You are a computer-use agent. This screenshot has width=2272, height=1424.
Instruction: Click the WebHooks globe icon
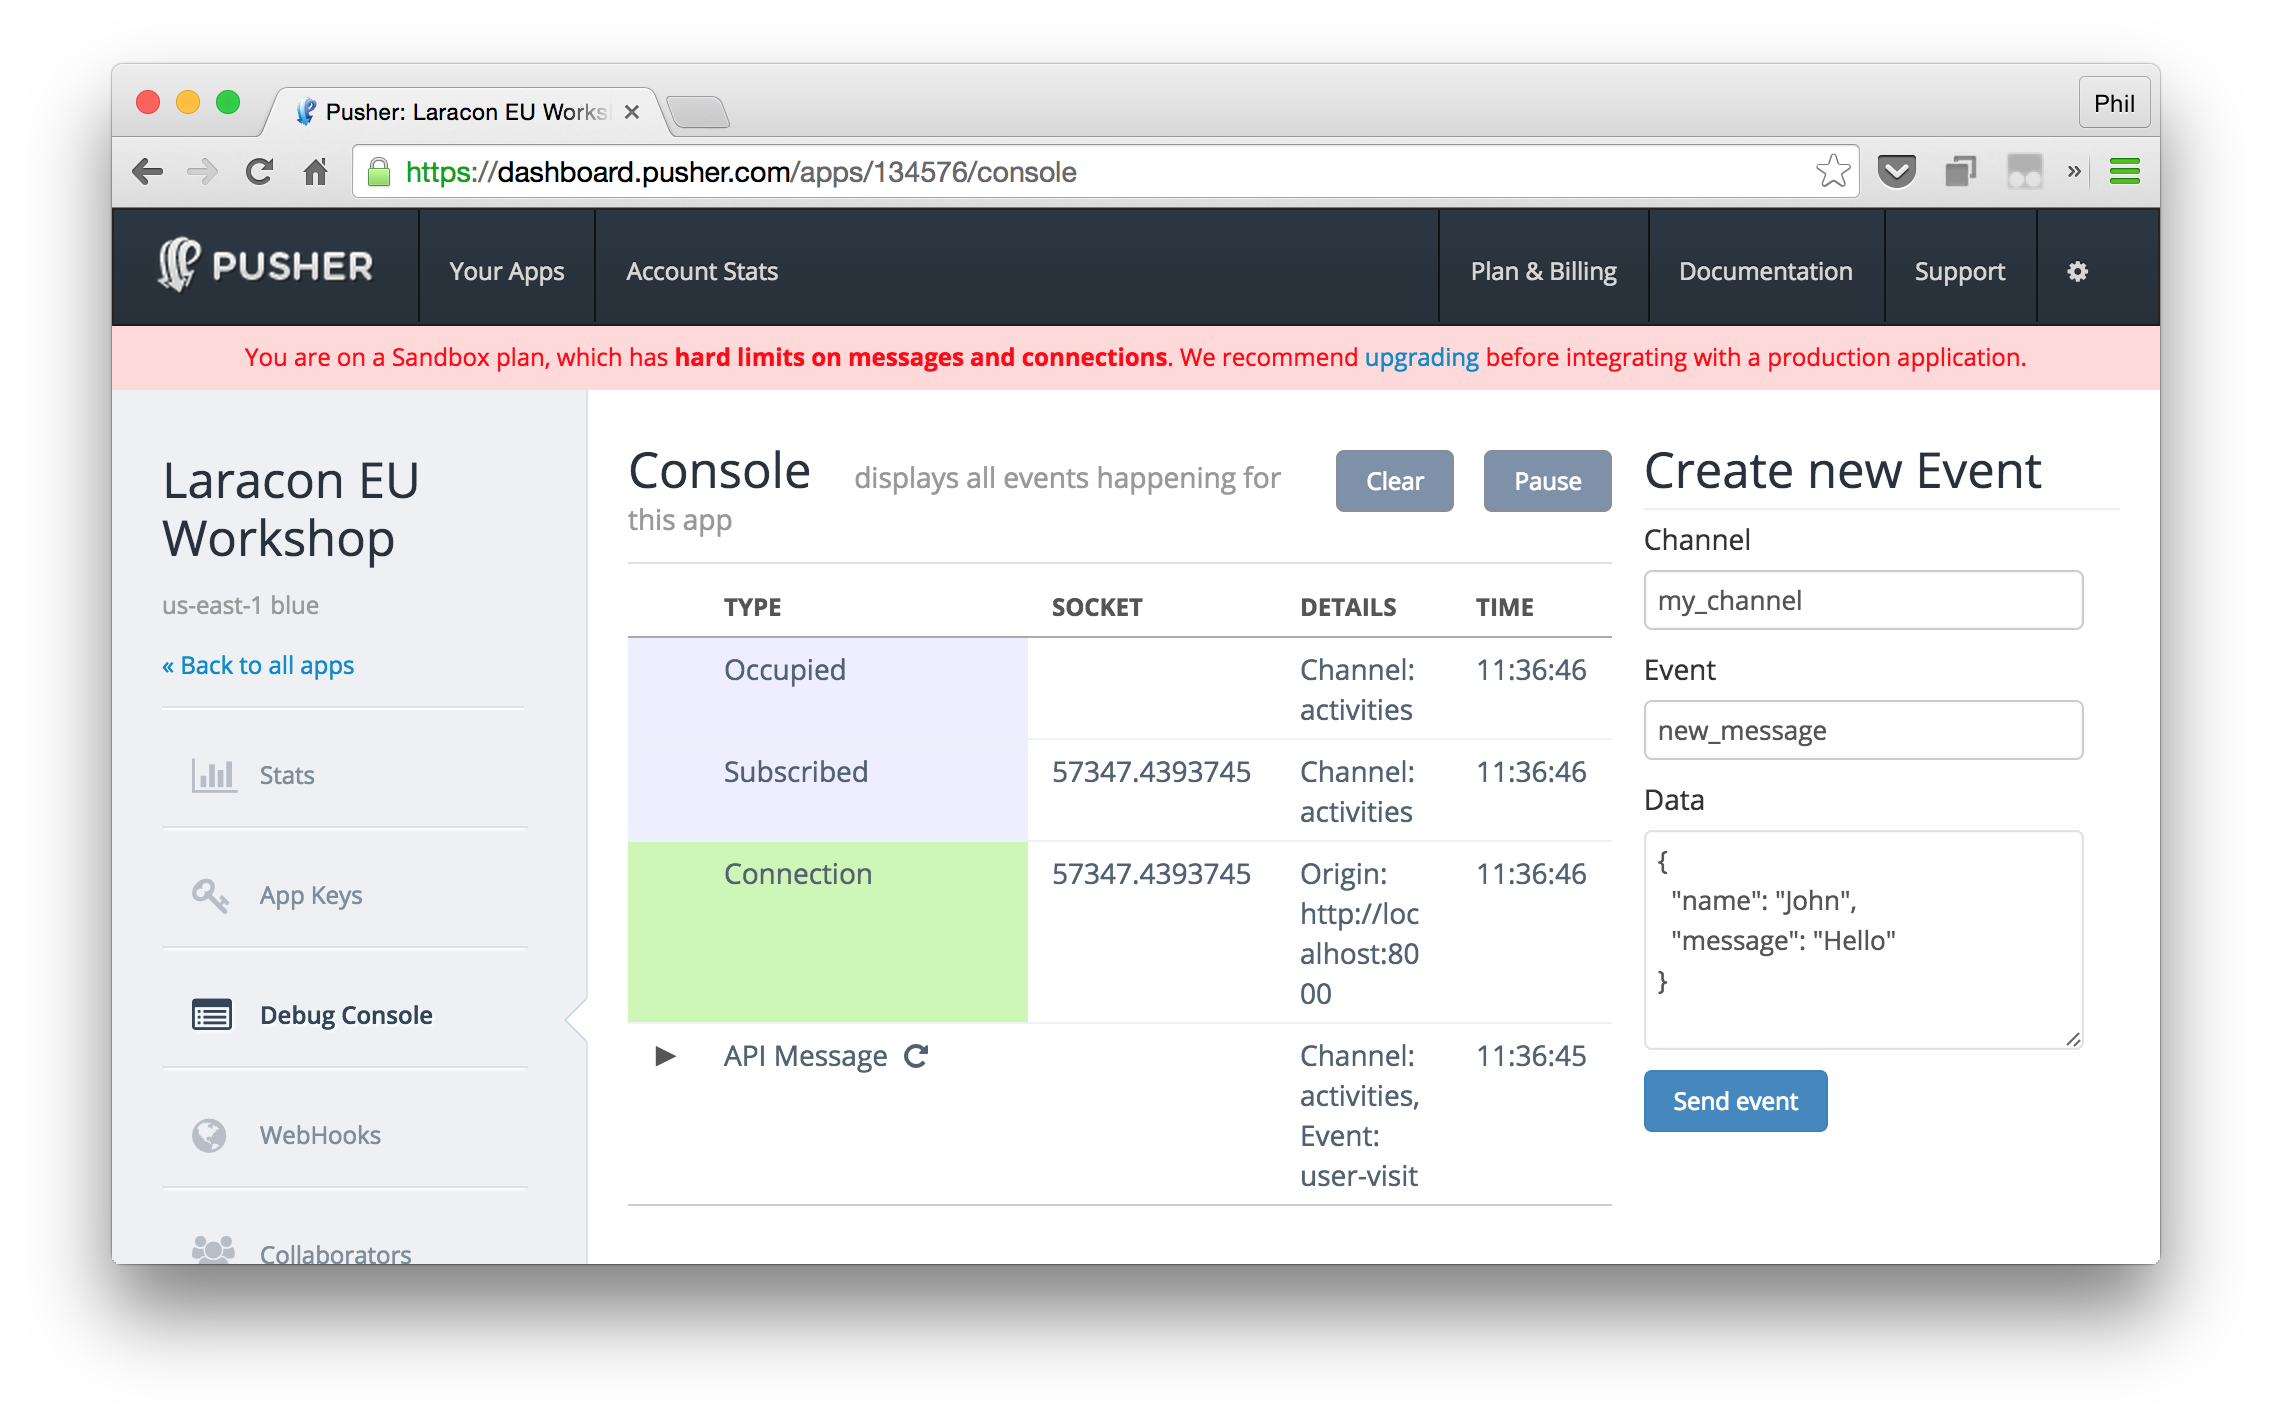click(x=209, y=1135)
